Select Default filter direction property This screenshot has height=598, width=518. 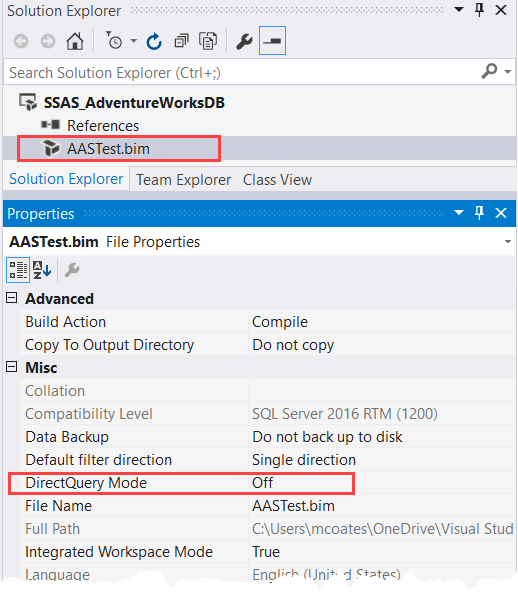(x=98, y=460)
